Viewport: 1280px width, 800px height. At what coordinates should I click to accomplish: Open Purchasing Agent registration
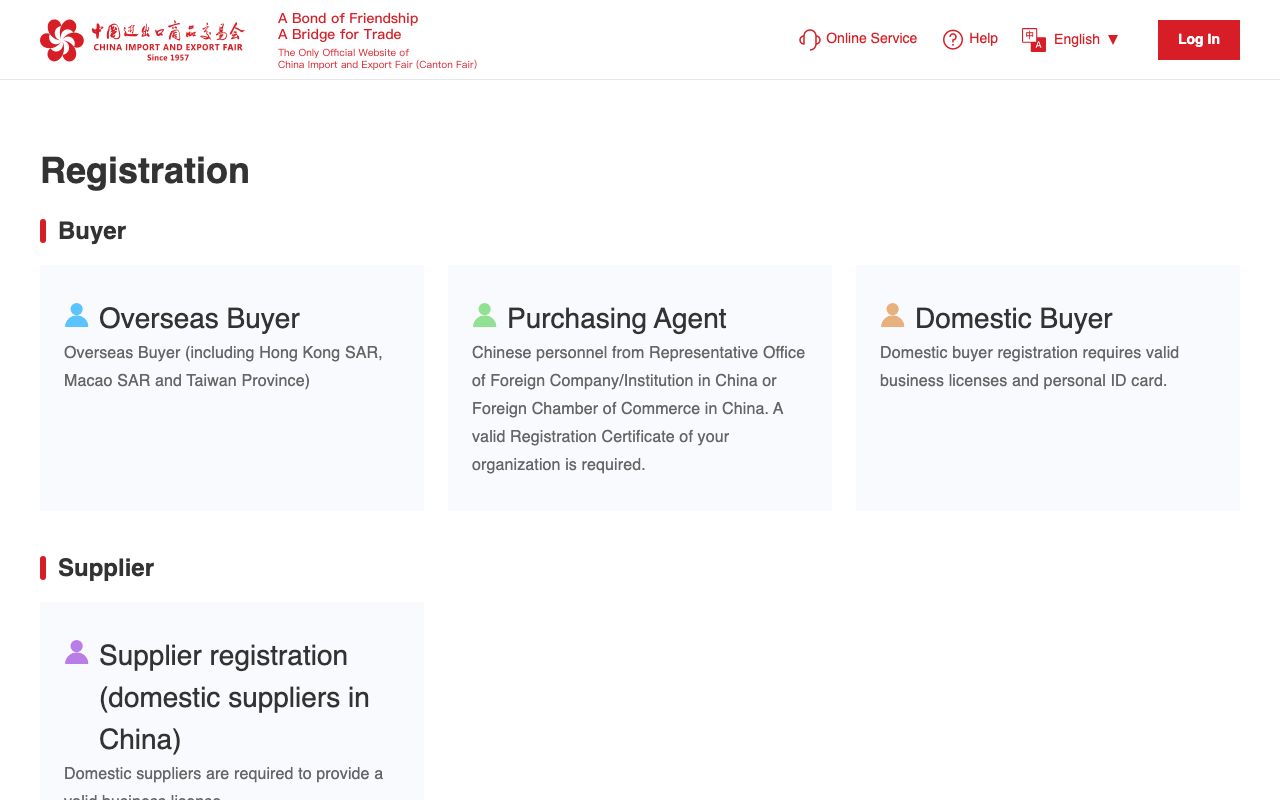pyautogui.click(x=639, y=387)
